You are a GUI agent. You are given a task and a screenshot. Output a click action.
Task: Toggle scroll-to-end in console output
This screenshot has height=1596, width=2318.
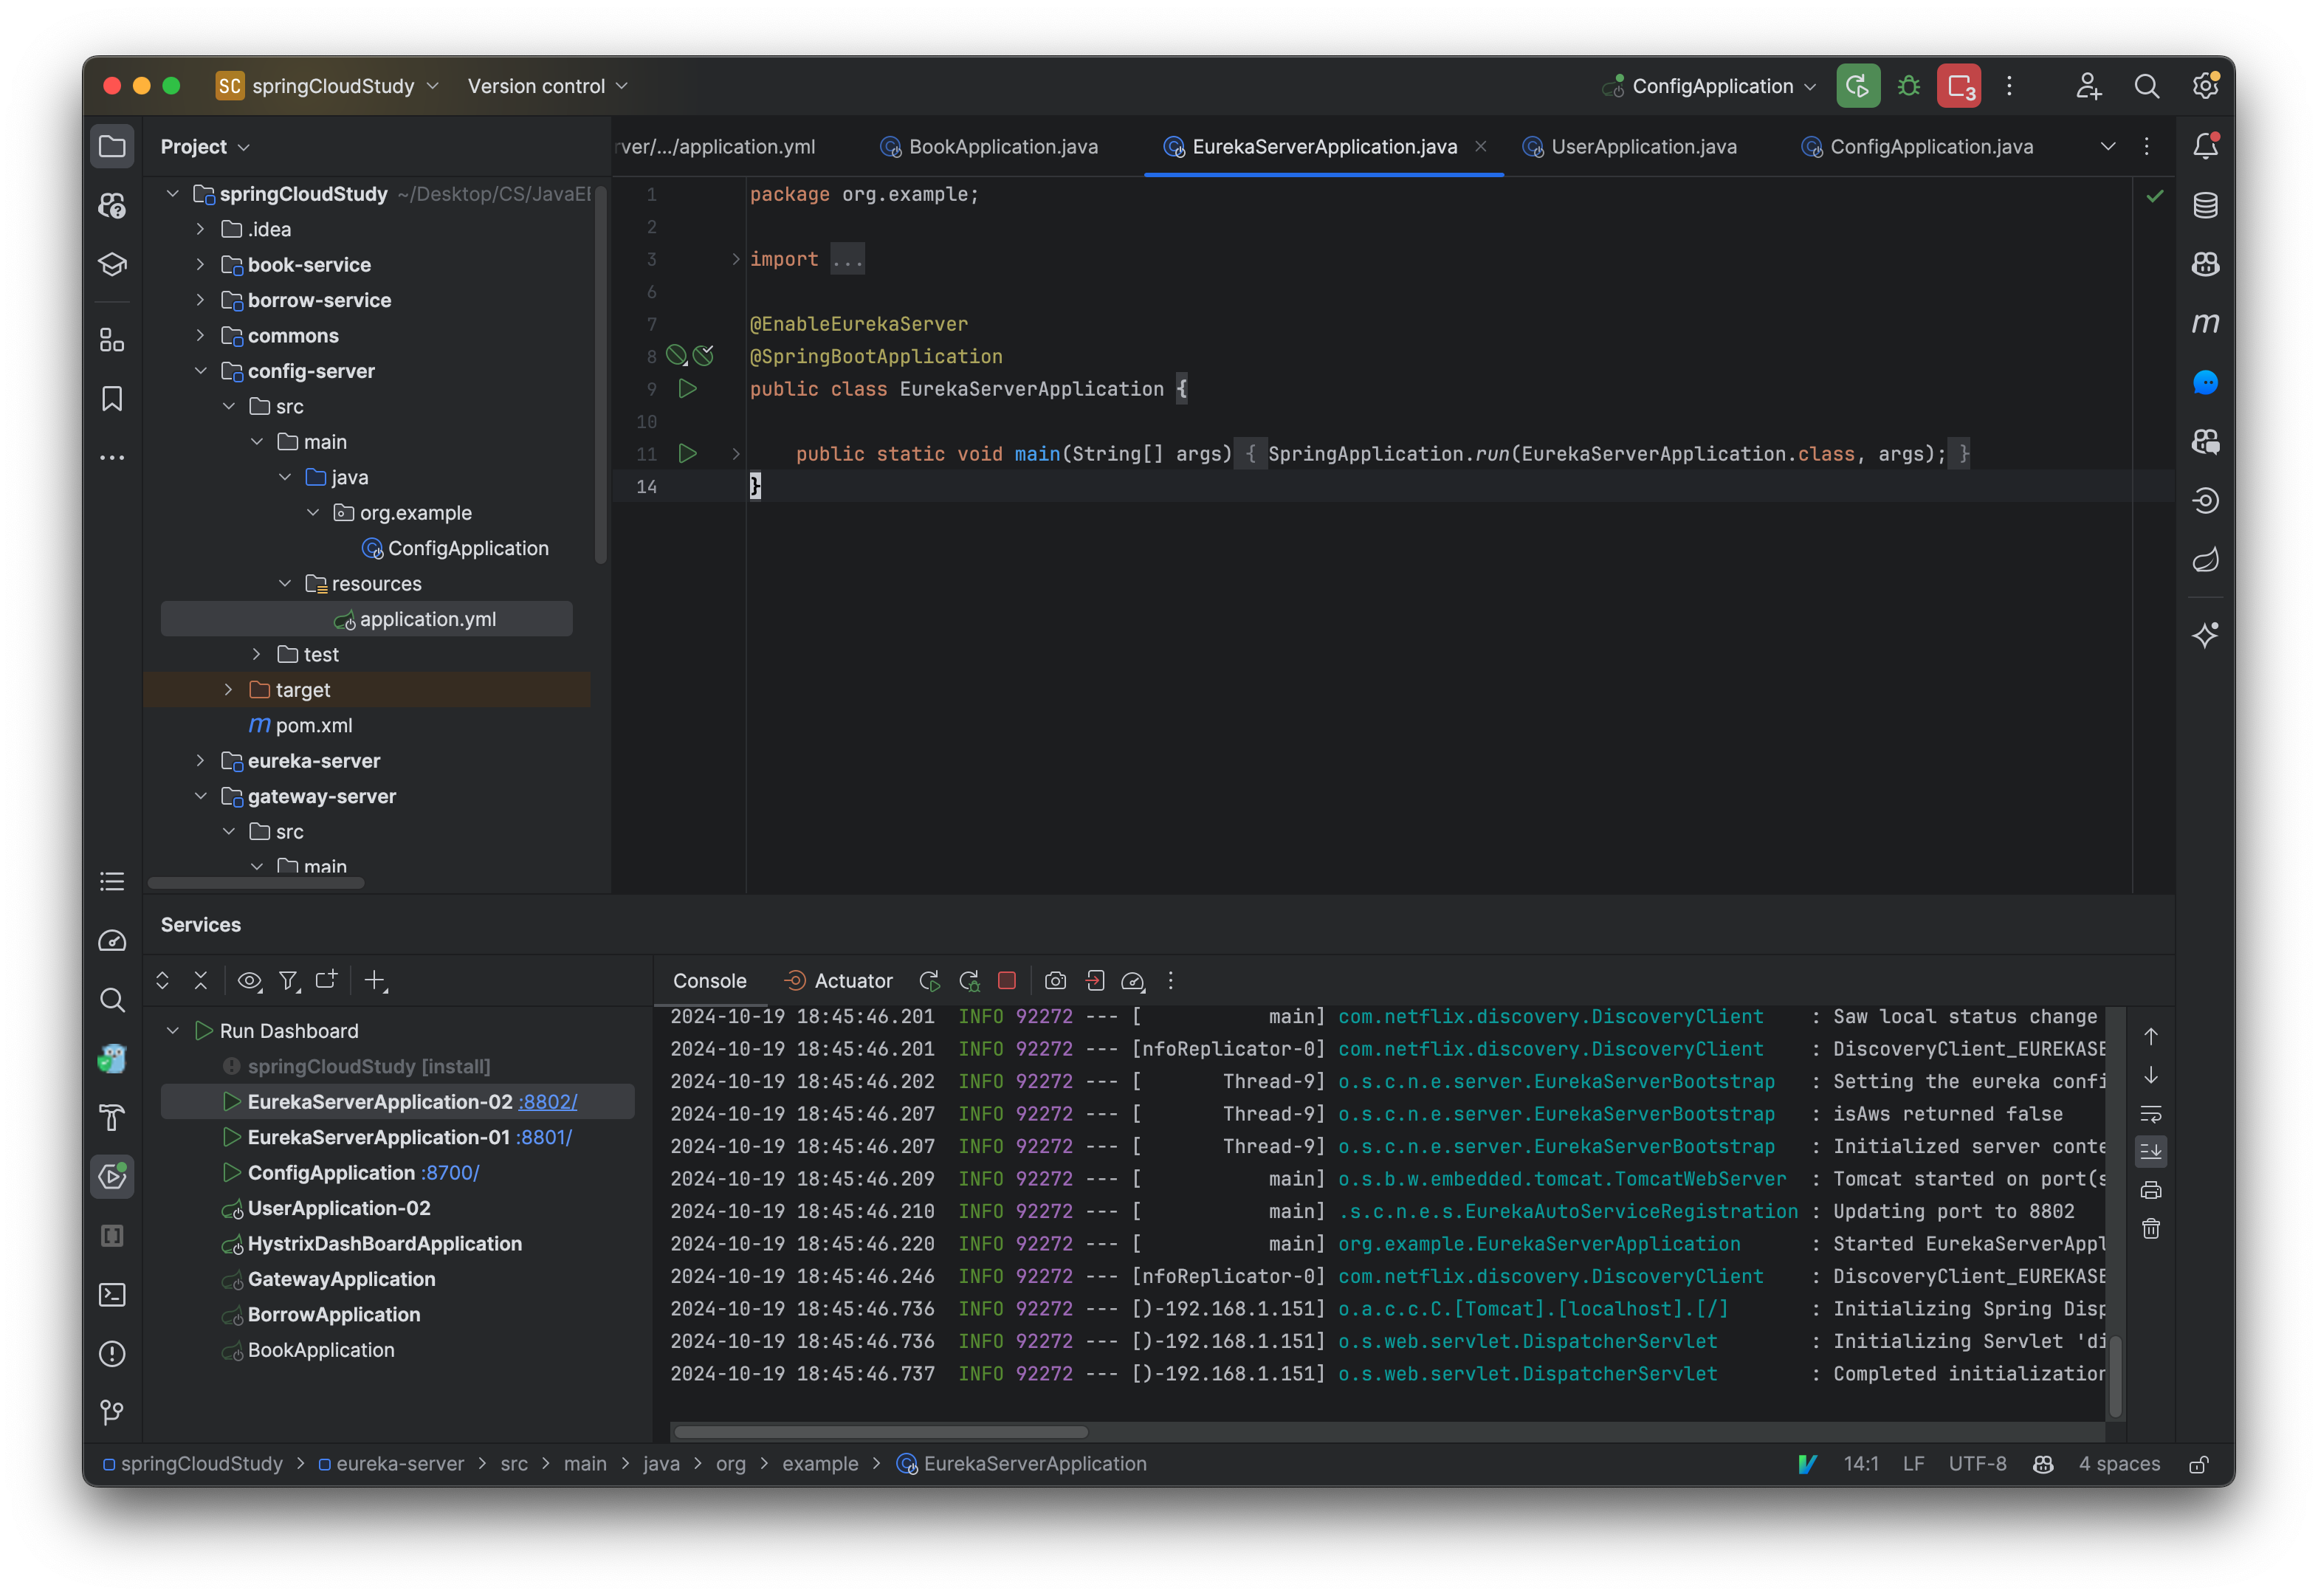tap(2151, 1151)
